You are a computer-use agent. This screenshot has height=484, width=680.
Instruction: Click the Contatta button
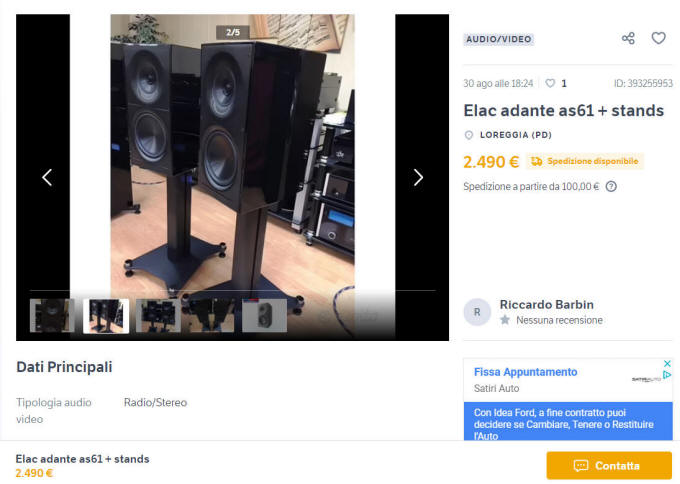609,465
